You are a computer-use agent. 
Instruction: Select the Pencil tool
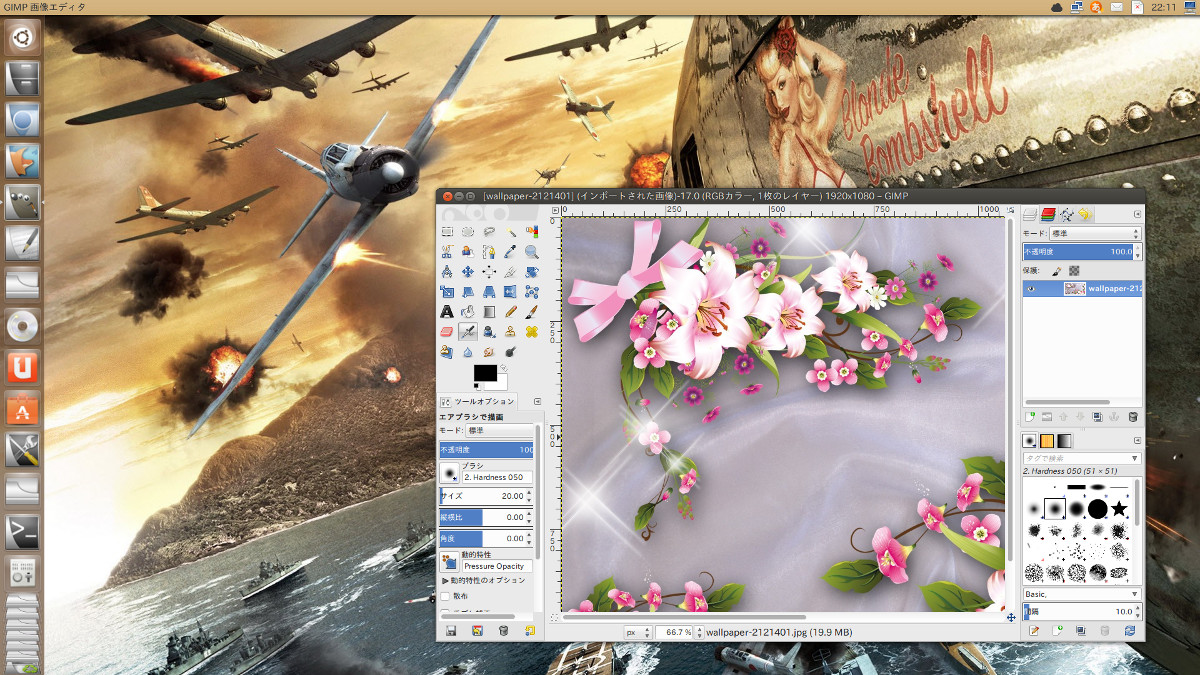click(510, 312)
